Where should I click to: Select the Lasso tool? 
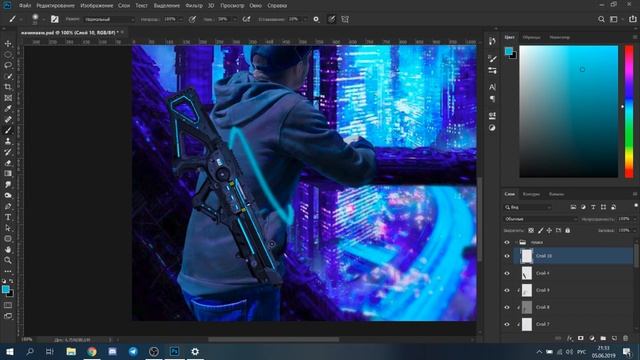[x=8, y=65]
